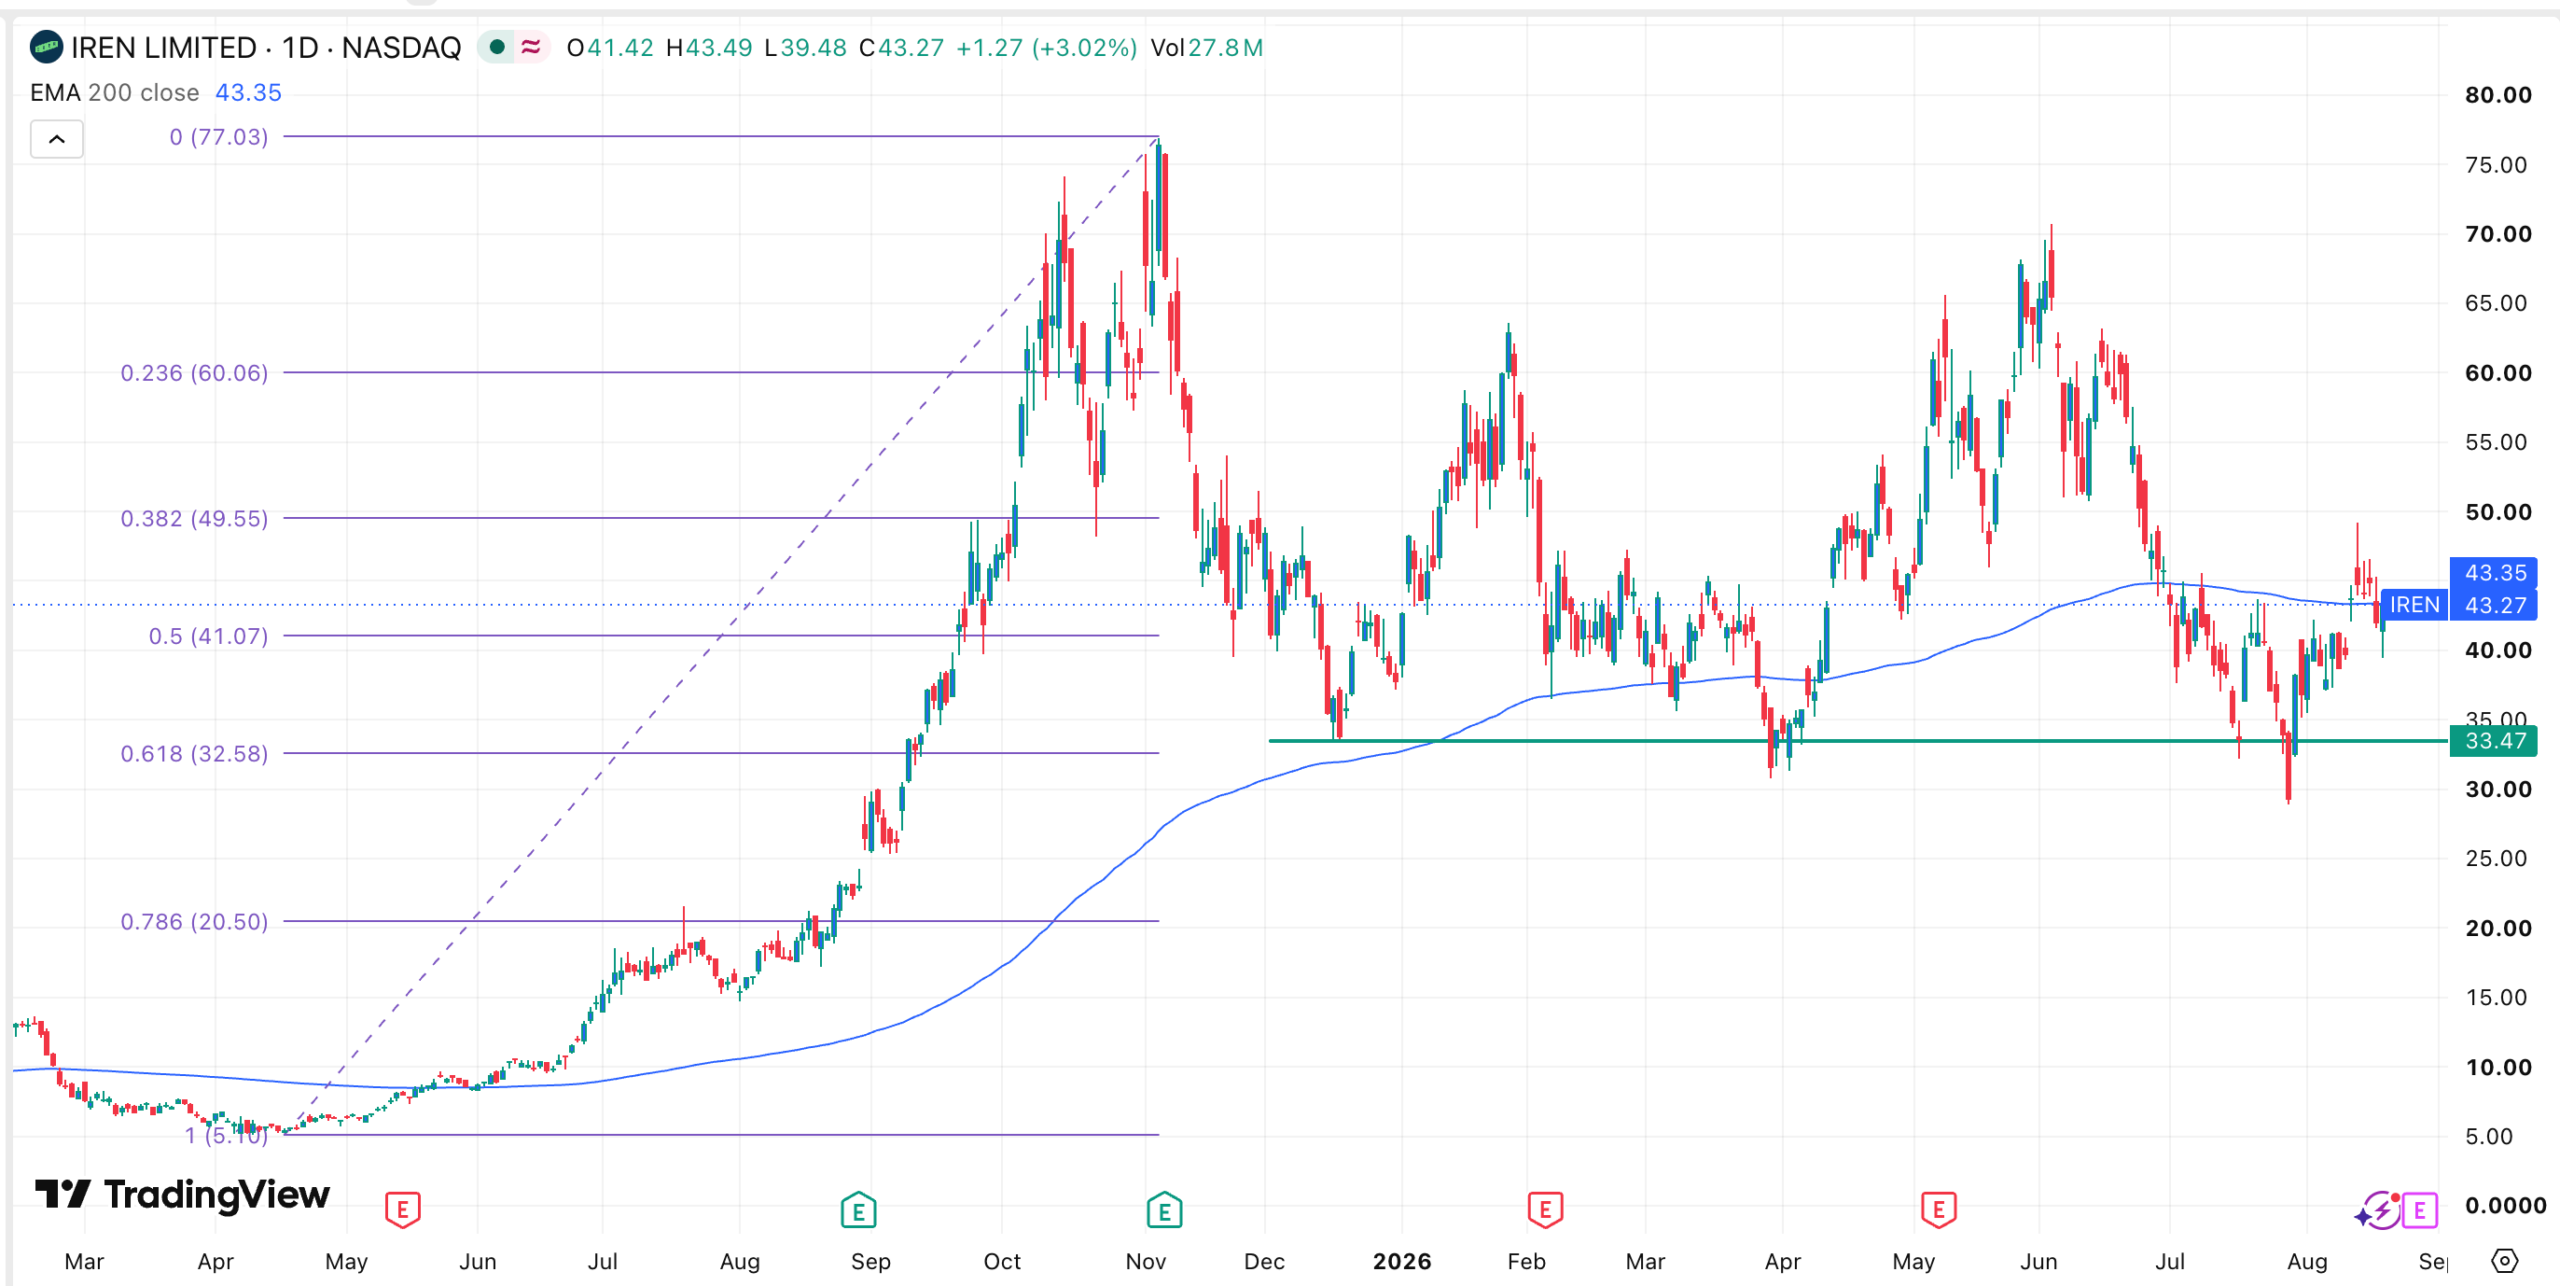Click the 15.00 price axis label

[x=2496, y=997]
